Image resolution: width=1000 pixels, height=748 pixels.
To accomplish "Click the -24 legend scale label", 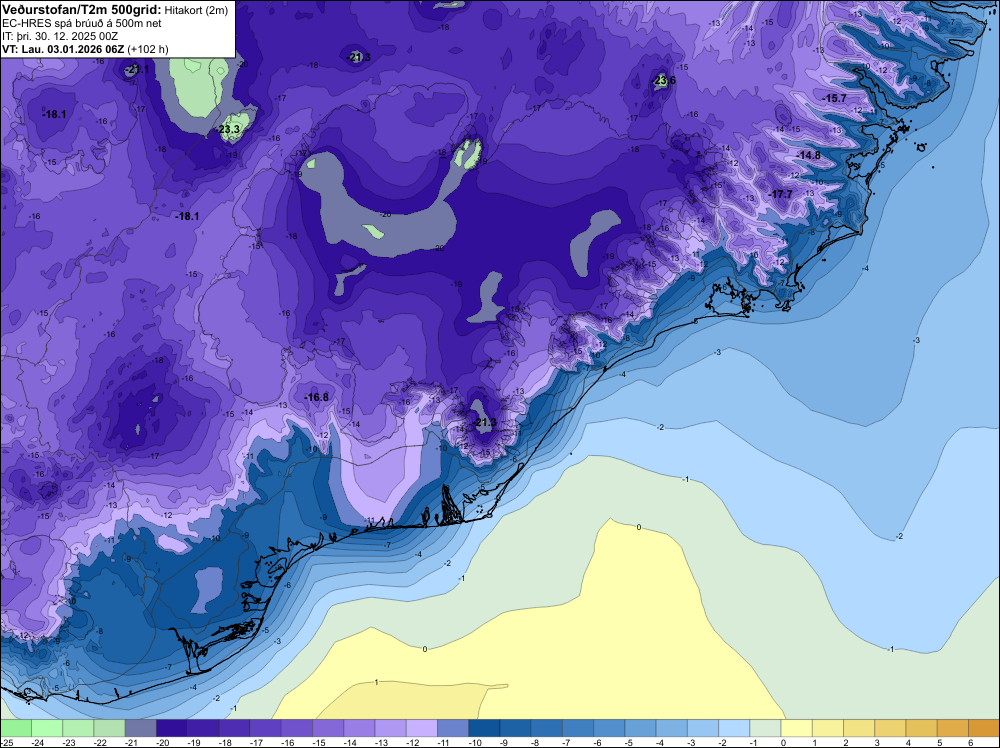I will [x=36, y=742].
